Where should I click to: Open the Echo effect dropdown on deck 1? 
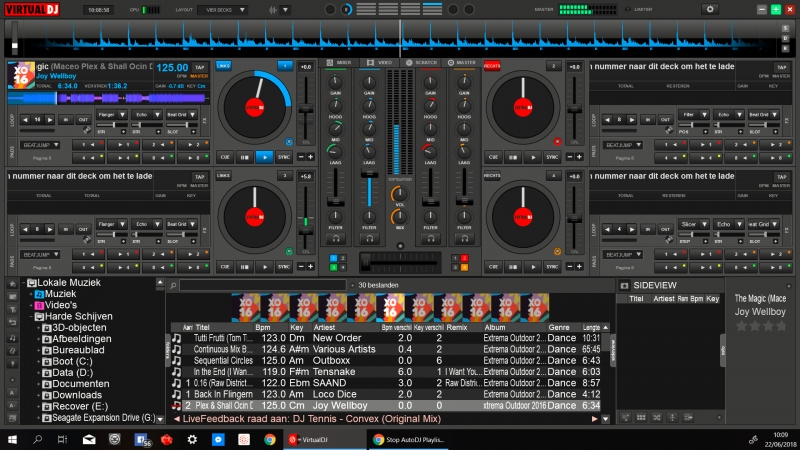coord(147,115)
